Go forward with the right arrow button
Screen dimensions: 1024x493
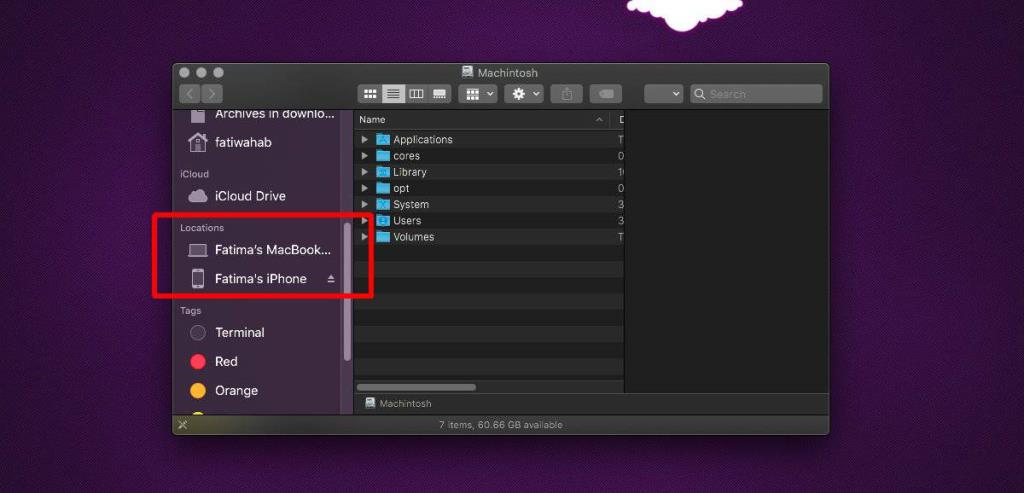click(x=212, y=94)
